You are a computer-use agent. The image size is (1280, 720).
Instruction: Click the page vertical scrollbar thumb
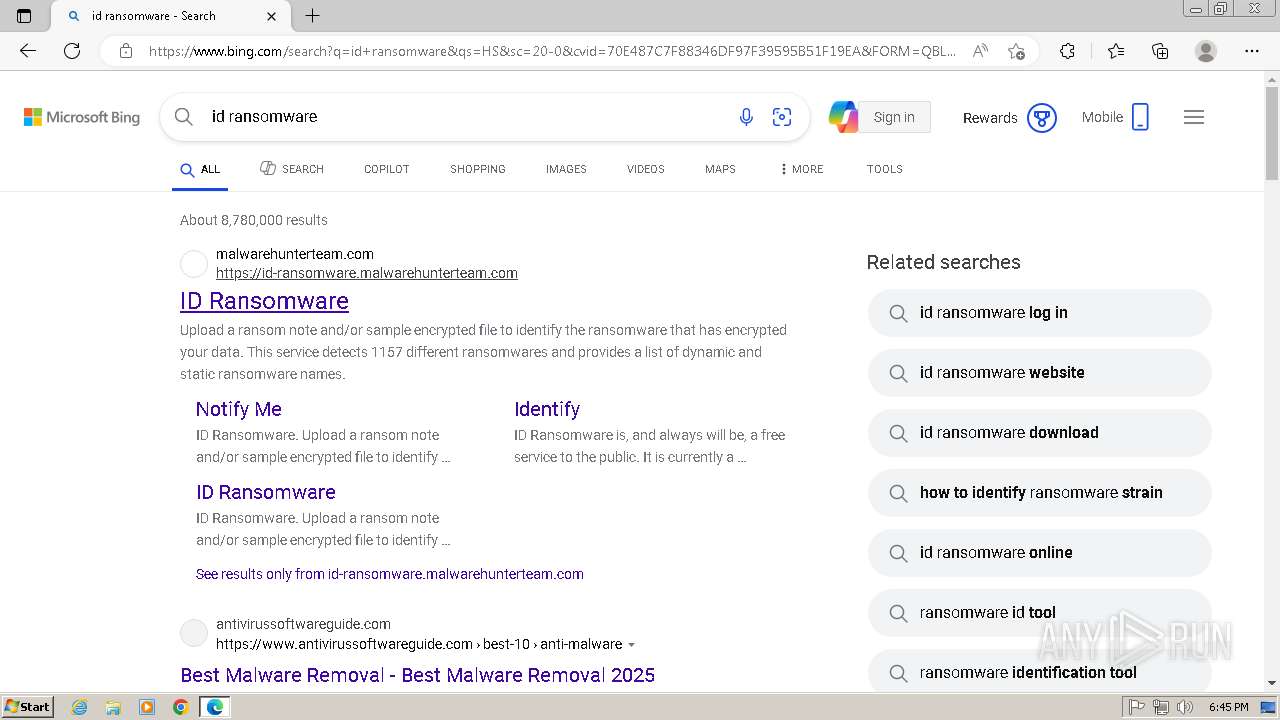tap(1272, 133)
